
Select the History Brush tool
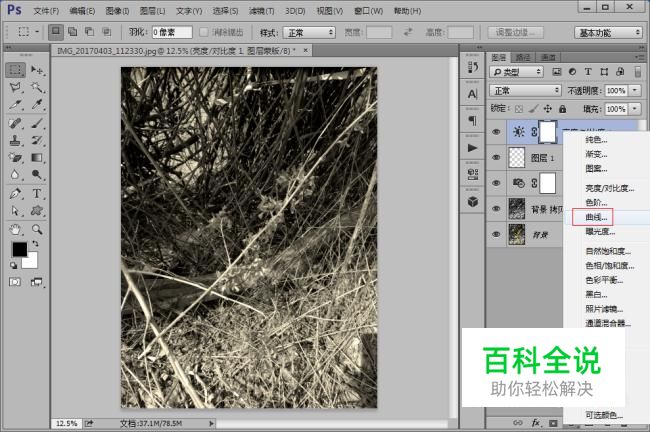(x=37, y=141)
